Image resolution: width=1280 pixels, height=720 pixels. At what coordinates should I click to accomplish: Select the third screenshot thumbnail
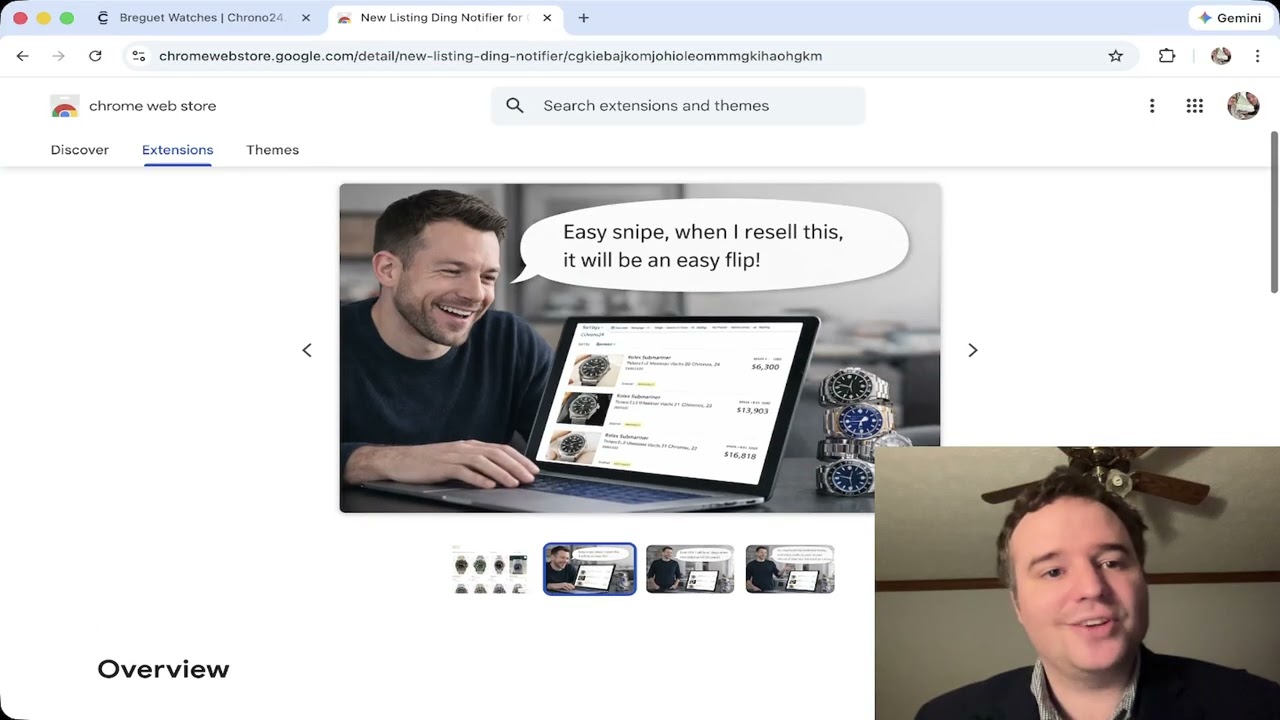[x=690, y=569]
